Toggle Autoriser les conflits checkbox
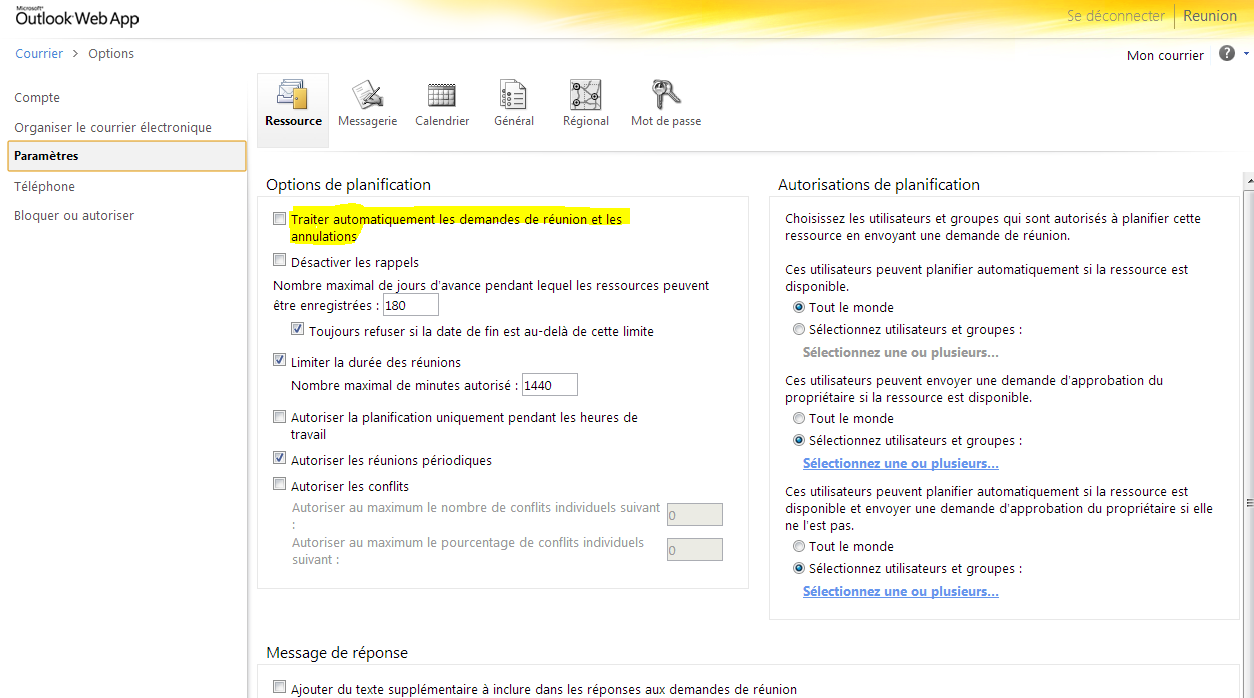The image size is (1254, 698). (280, 485)
